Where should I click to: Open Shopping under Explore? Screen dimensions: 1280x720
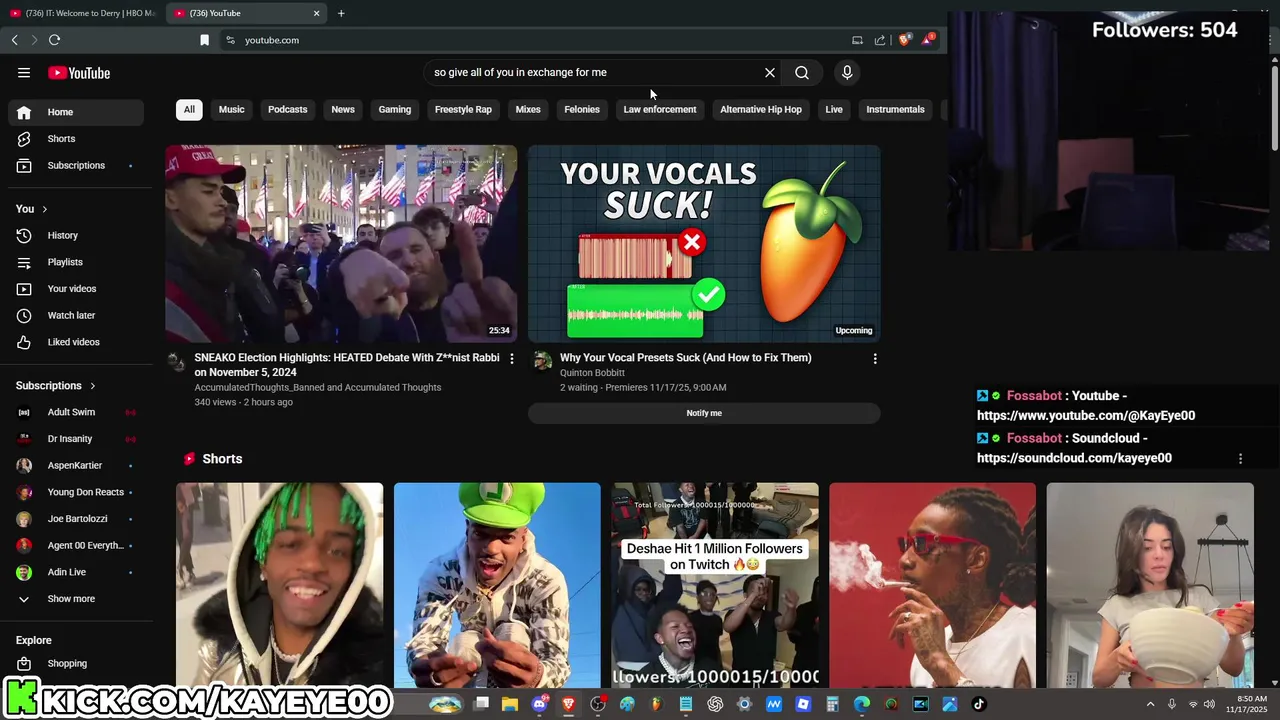coord(76,664)
